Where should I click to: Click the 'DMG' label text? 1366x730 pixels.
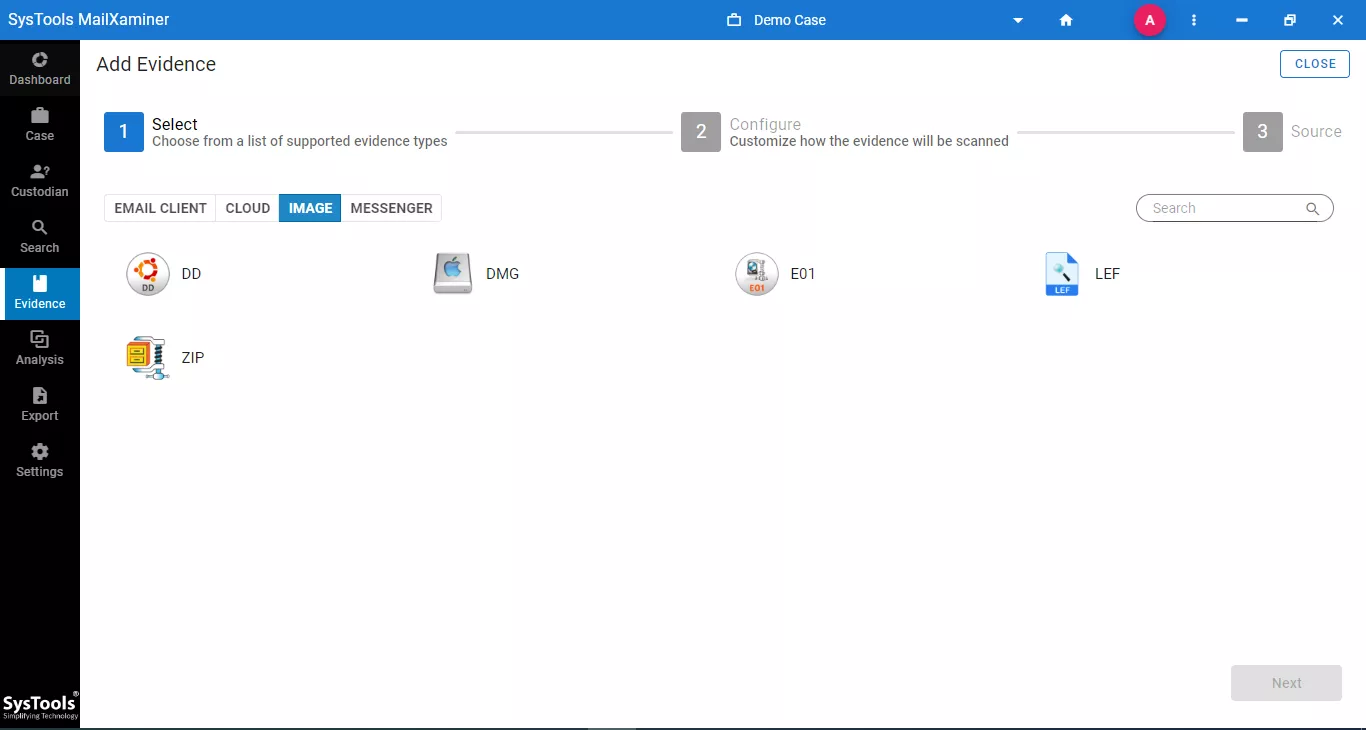click(x=502, y=274)
